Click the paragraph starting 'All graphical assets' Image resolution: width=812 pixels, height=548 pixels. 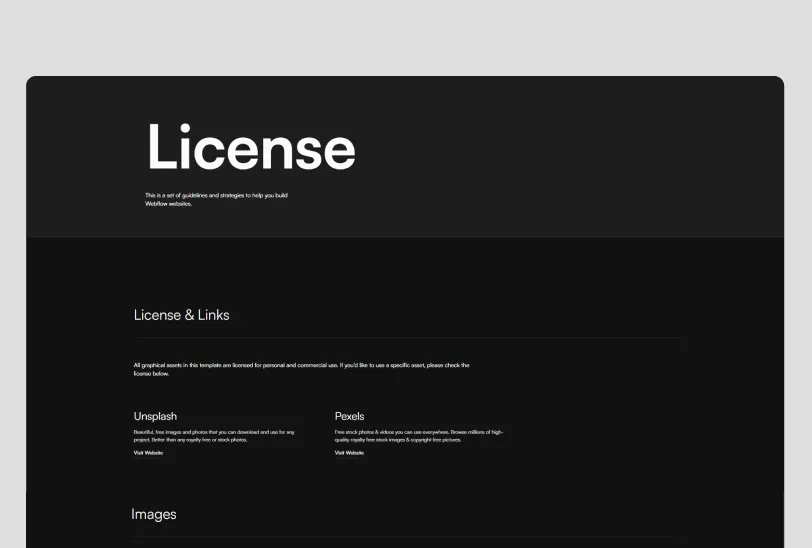coord(301,369)
